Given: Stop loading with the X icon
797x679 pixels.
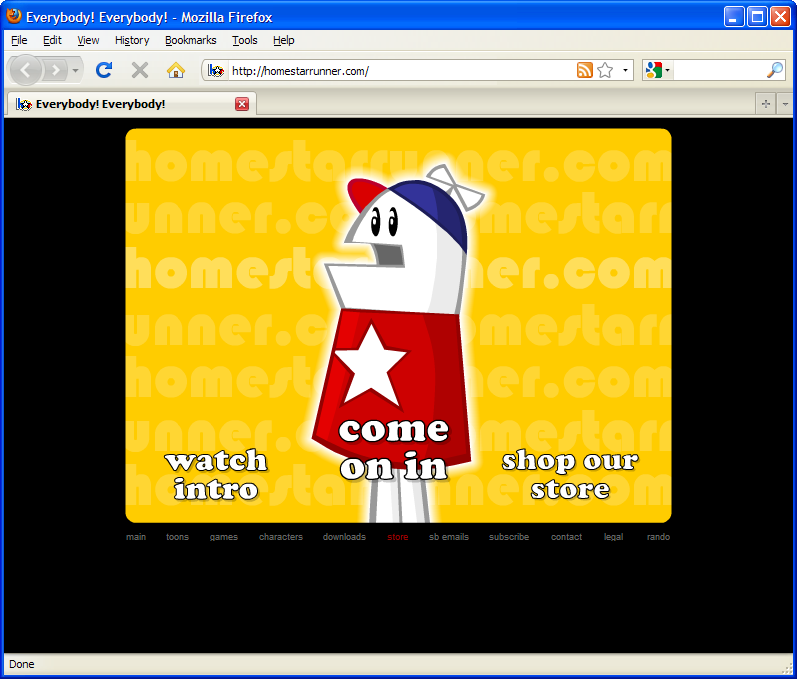Looking at the screenshot, I should (x=140, y=70).
